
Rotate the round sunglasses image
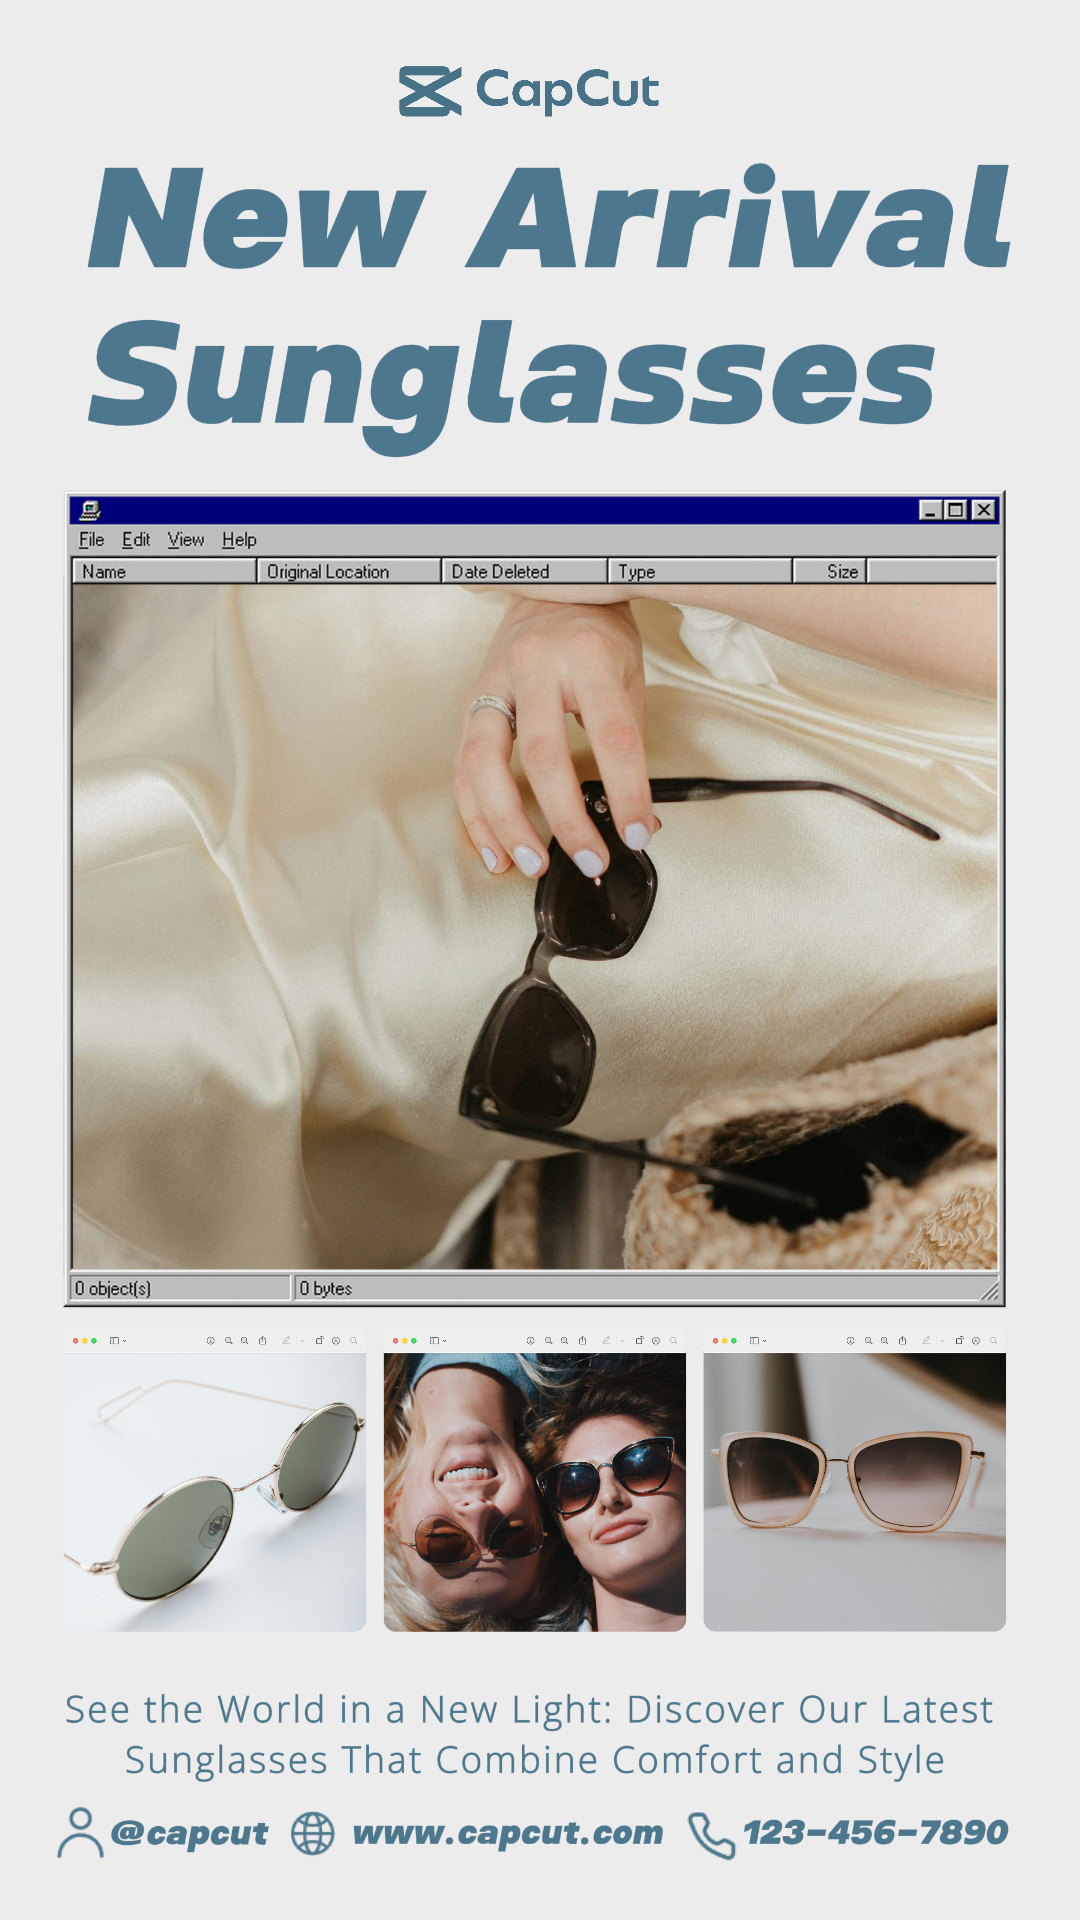[319, 1341]
